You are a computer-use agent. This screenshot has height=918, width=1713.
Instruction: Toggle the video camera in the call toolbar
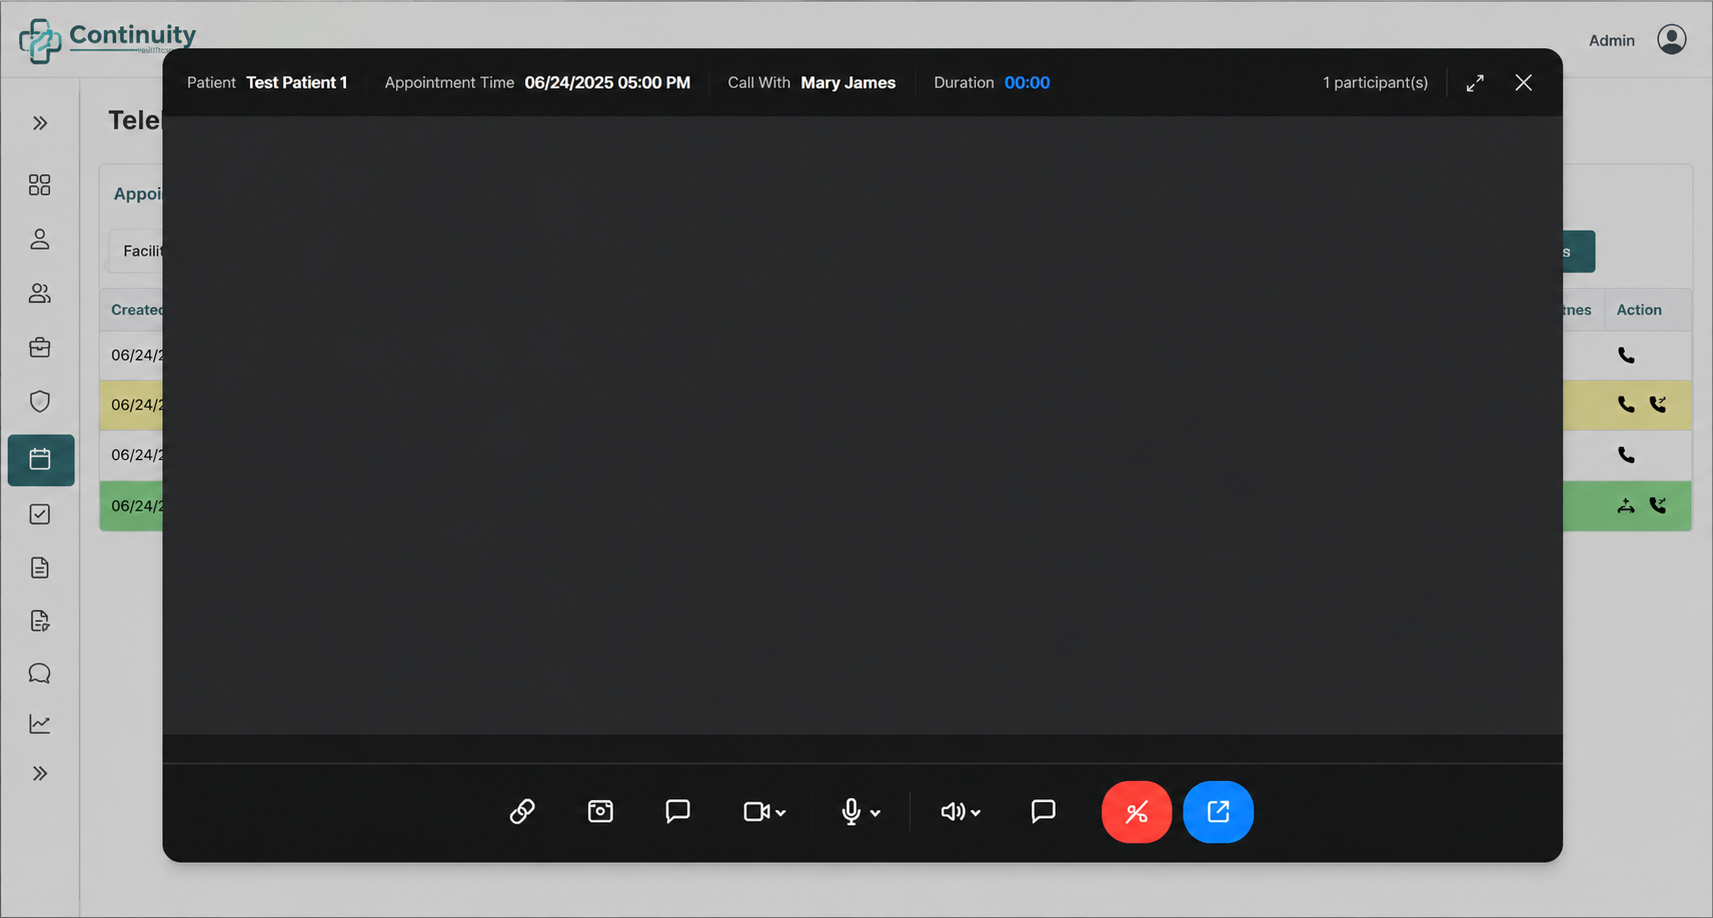tap(756, 812)
